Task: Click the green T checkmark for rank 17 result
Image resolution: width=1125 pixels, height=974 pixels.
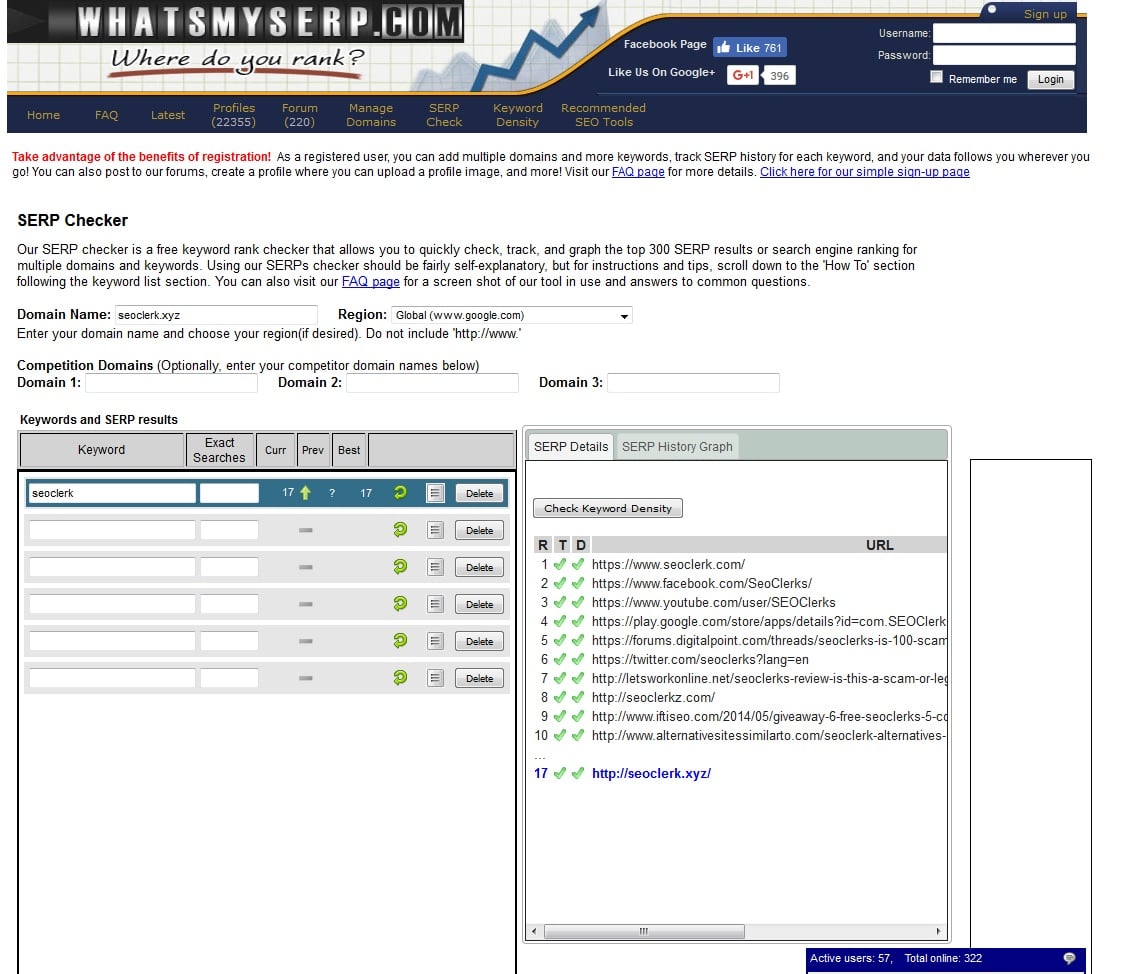Action: (x=560, y=773)
